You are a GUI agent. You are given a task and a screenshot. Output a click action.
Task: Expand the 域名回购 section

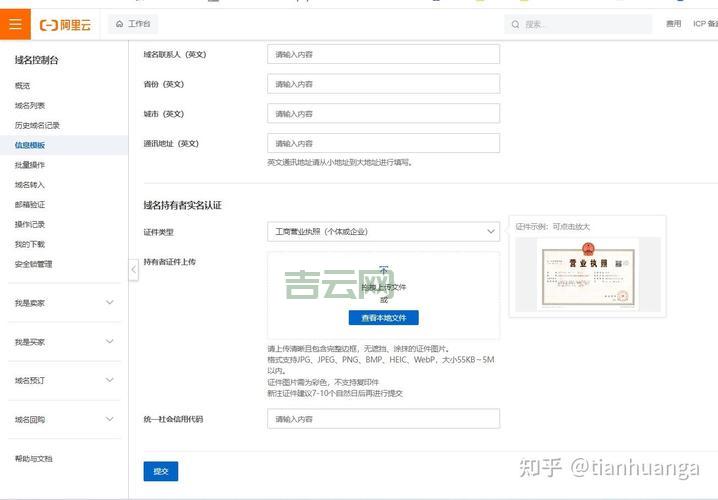(x=64, y=419)
